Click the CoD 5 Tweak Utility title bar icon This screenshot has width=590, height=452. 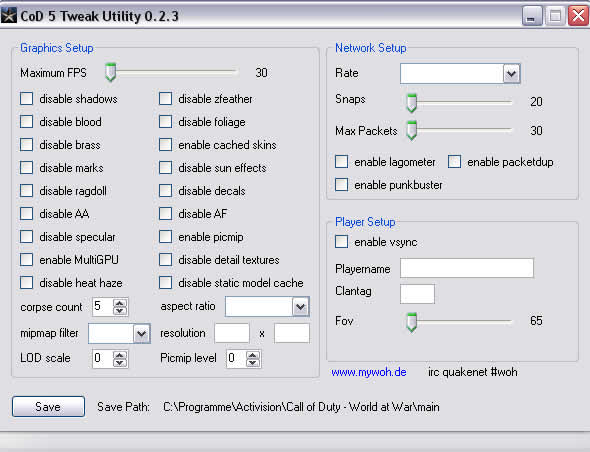click(x=9, y=16)
